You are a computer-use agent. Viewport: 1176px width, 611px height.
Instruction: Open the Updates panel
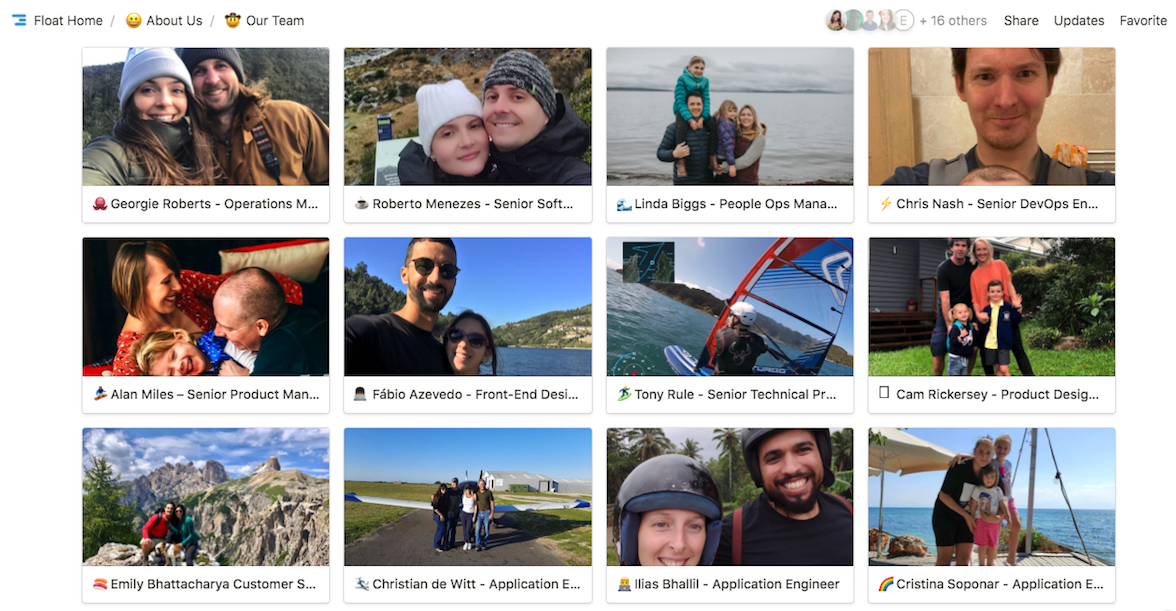coord(1079,20)
